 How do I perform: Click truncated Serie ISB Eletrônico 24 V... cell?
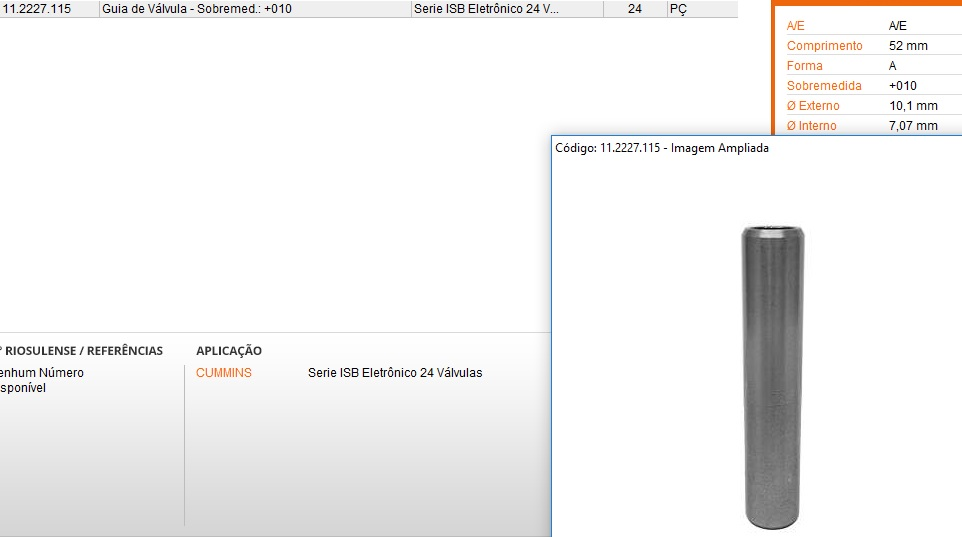click(x=487, y=9)
